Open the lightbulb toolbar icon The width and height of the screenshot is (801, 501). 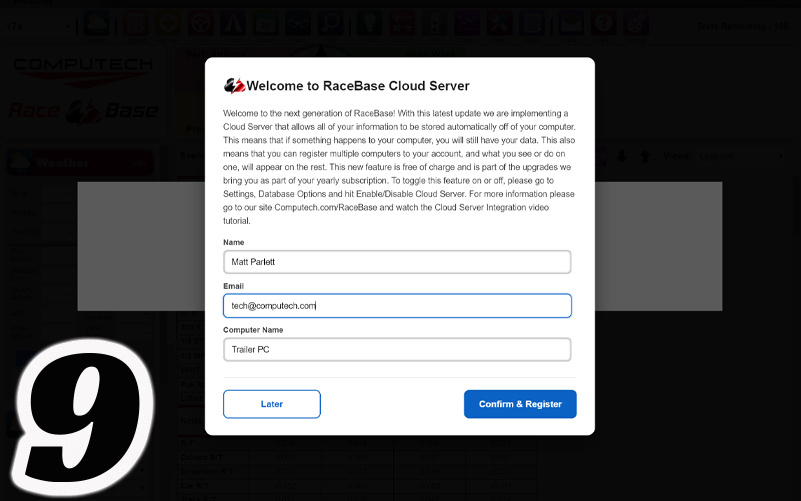tap(369, 24)
